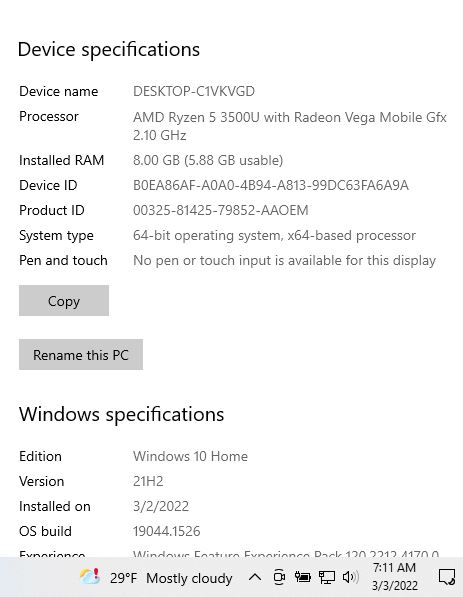Open the notification center icon

(x=447, y=577)
